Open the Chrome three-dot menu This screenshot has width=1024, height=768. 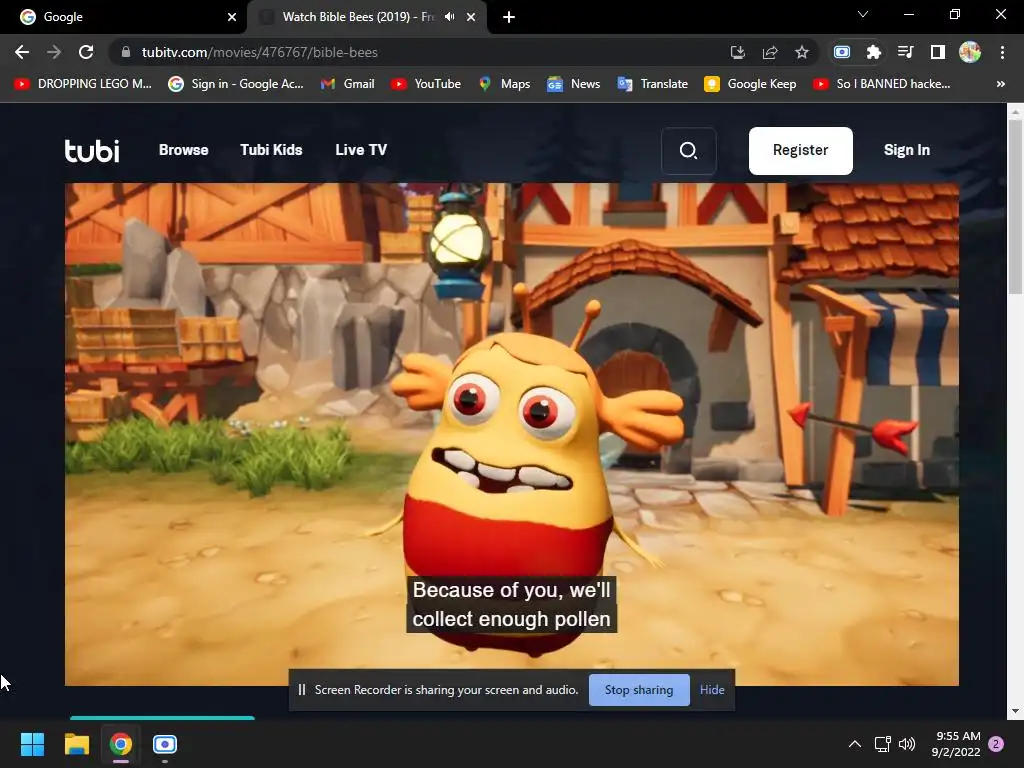pos(1002,52)
